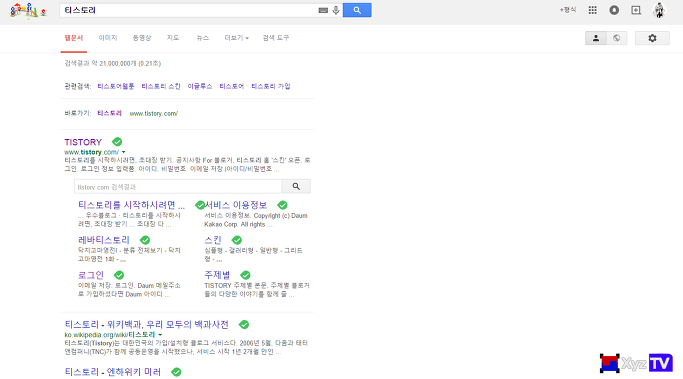The width and height of the screenshot is (683, 379).
Task: Focus the tistory.com site search field
Action: [x=178, y=186]
